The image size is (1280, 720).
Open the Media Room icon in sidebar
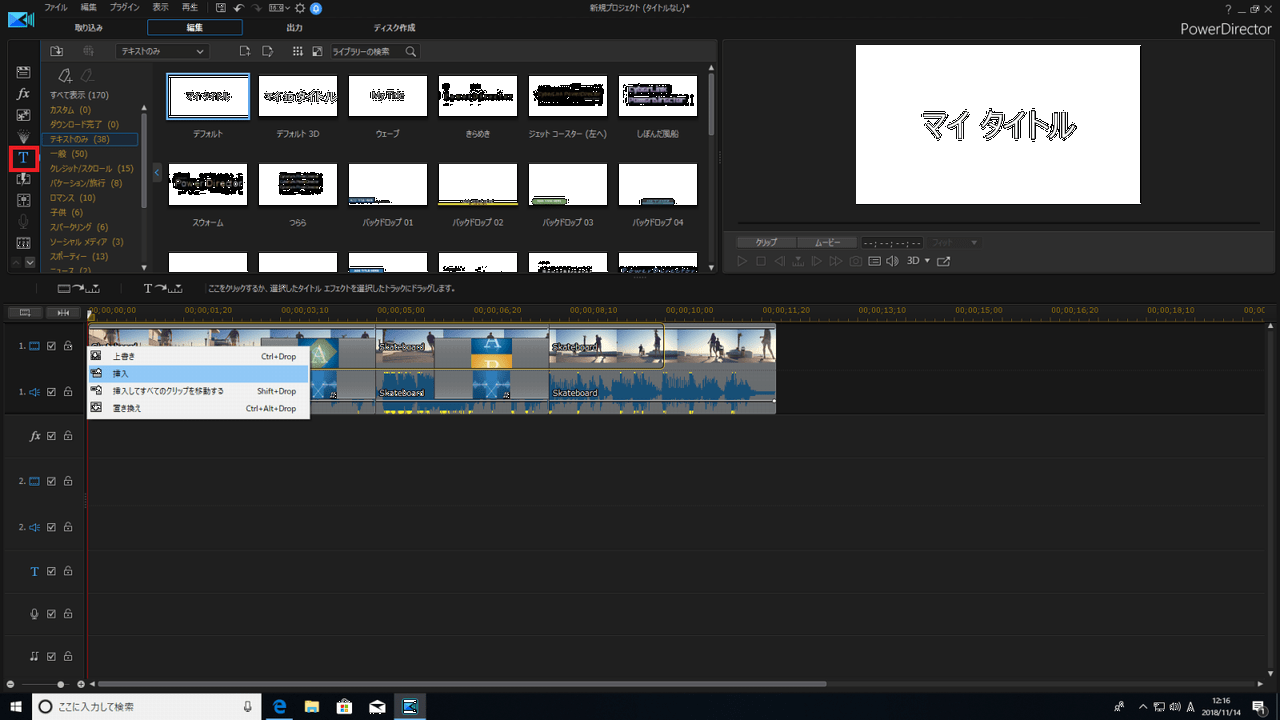point(23,72)
